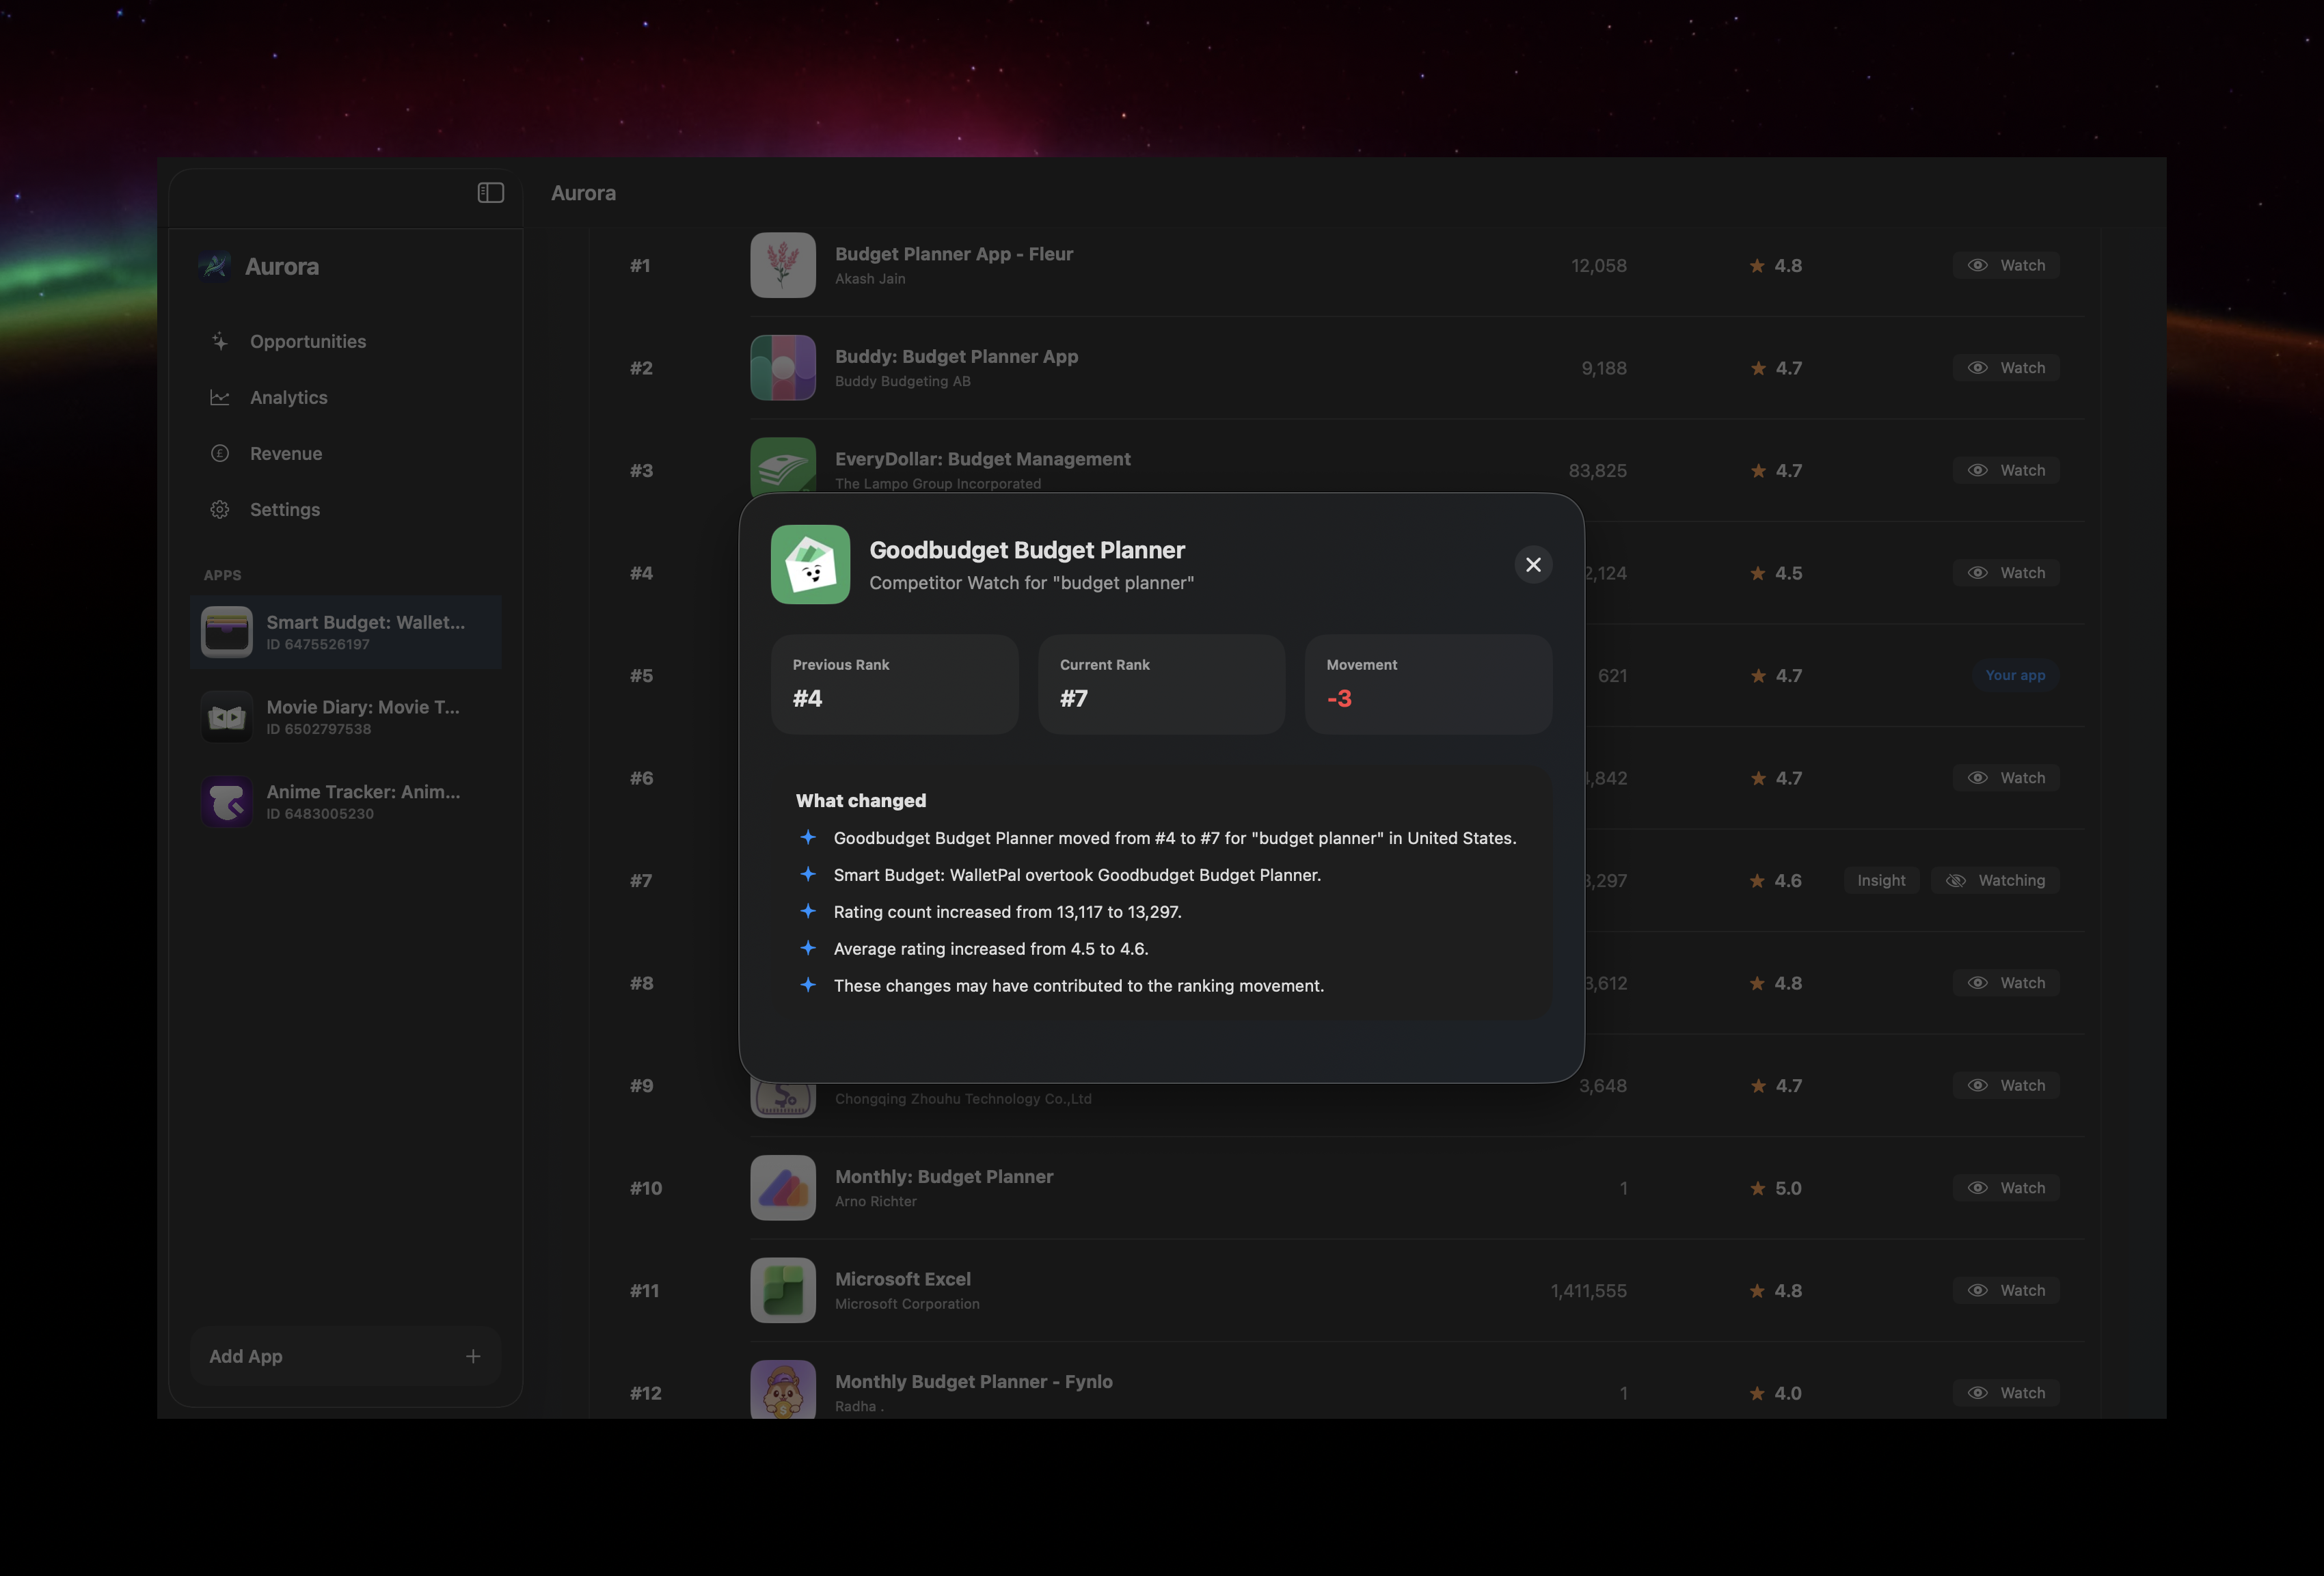Click the Opportunities sparkle icon
2324x1576 pixels.
(220, 341)
